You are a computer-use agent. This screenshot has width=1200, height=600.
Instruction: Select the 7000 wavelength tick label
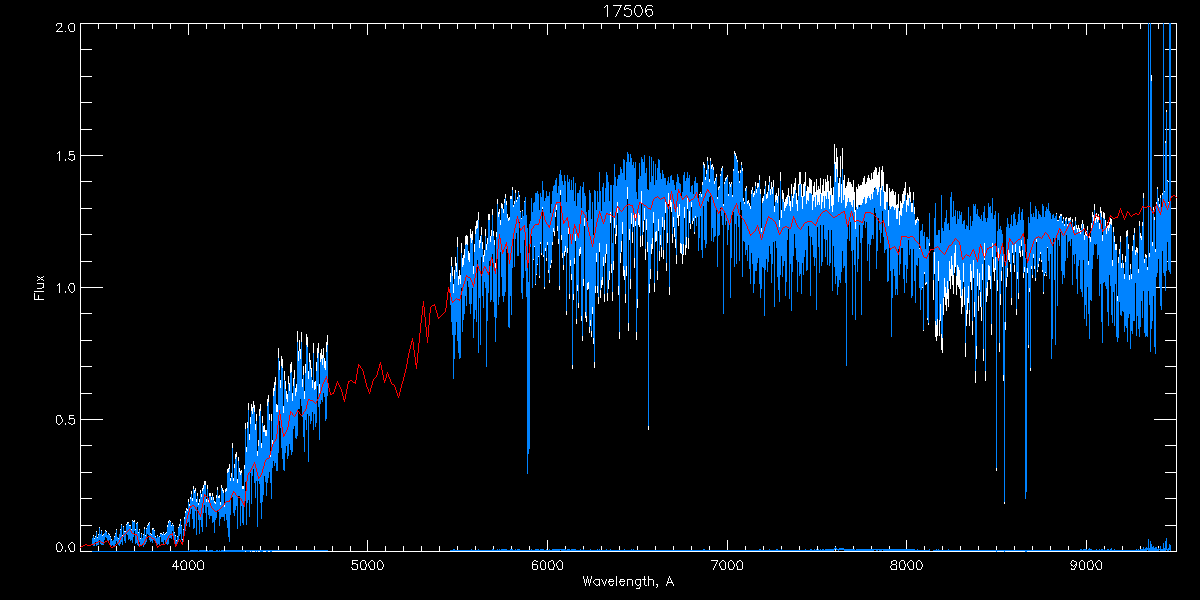(x=727, y=565)
